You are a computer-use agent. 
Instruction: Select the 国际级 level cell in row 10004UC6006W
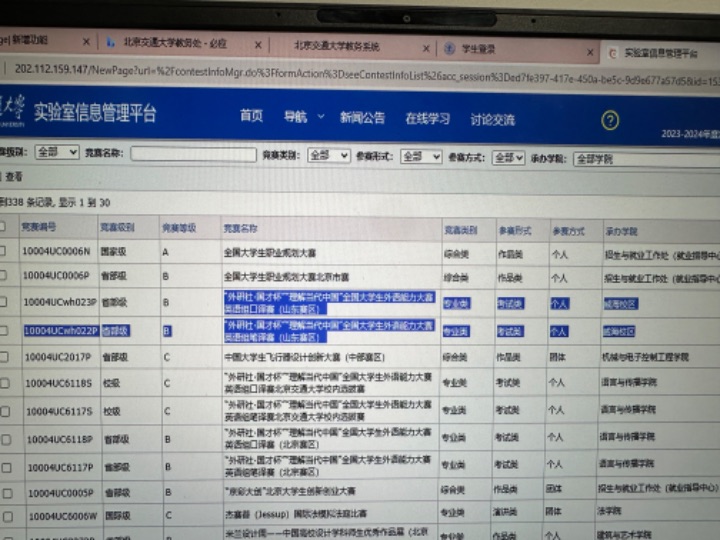click(118, 516)
